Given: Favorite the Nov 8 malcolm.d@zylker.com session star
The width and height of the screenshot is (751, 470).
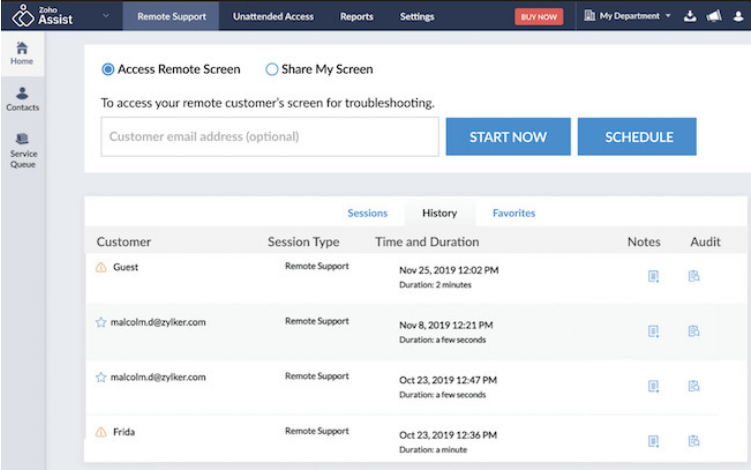Looking at the screenshot, I should point(100,322).
